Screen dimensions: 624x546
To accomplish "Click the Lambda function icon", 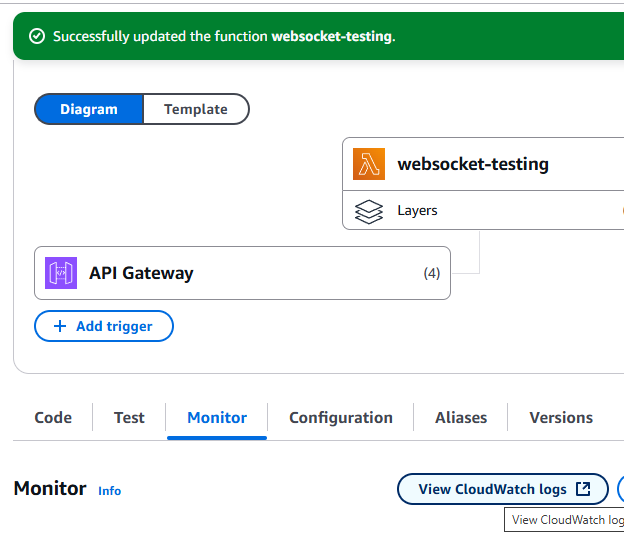I will (369, 164).
